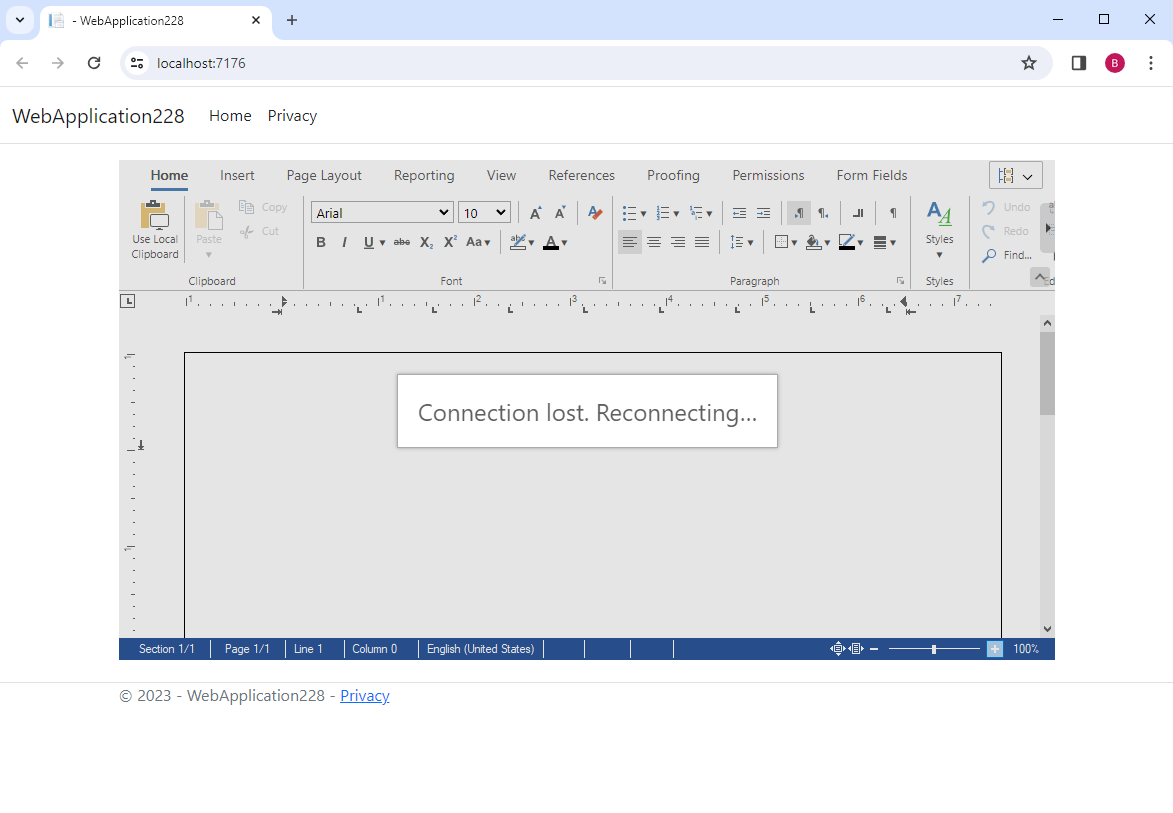1173x813 pixels.
Task: Open the font size dropdown showing 10
Action: point(485,212)
